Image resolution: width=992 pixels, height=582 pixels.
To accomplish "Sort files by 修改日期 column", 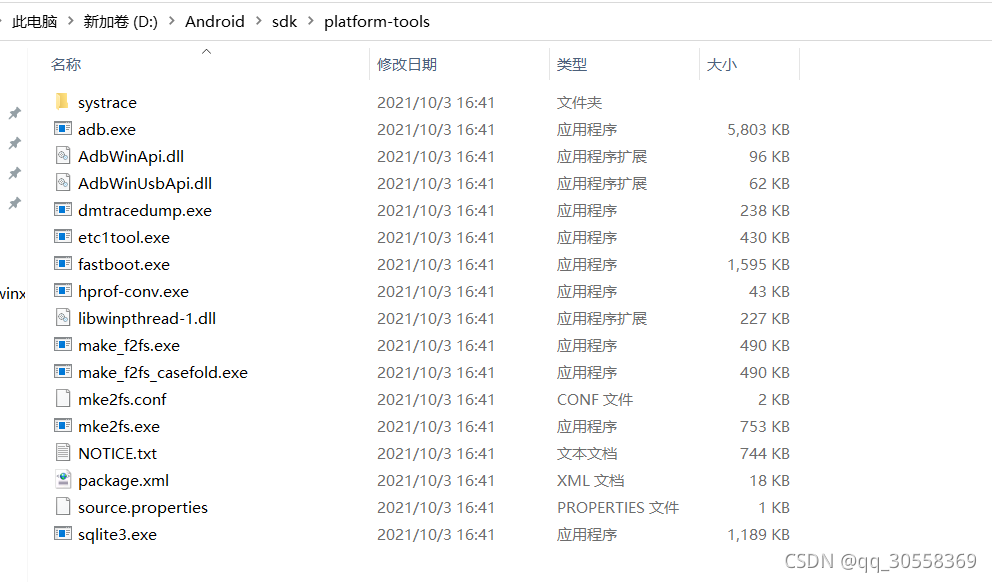I will [407, 65].
